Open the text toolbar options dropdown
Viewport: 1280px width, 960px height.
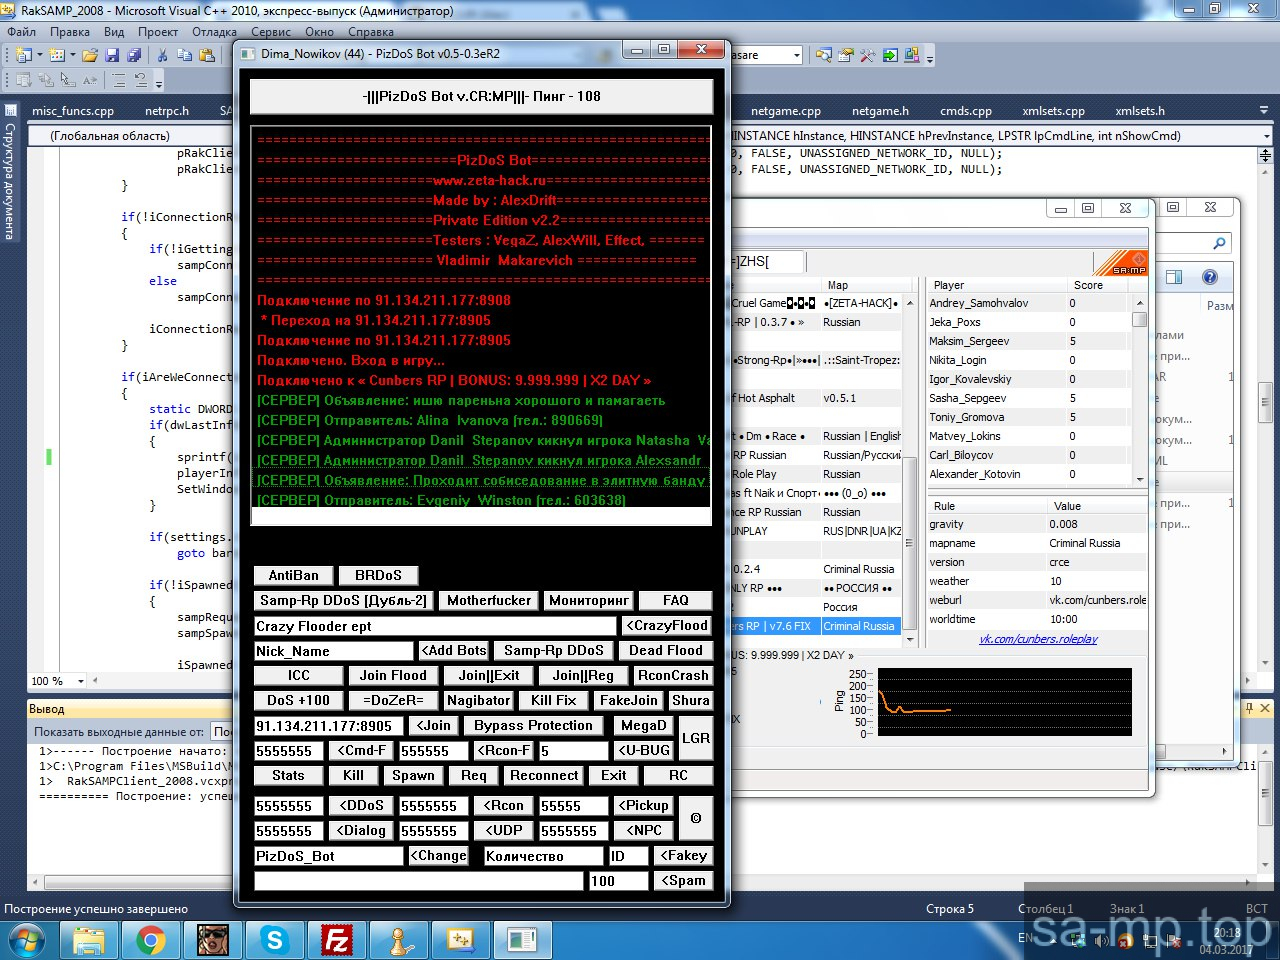coord(159,82)
